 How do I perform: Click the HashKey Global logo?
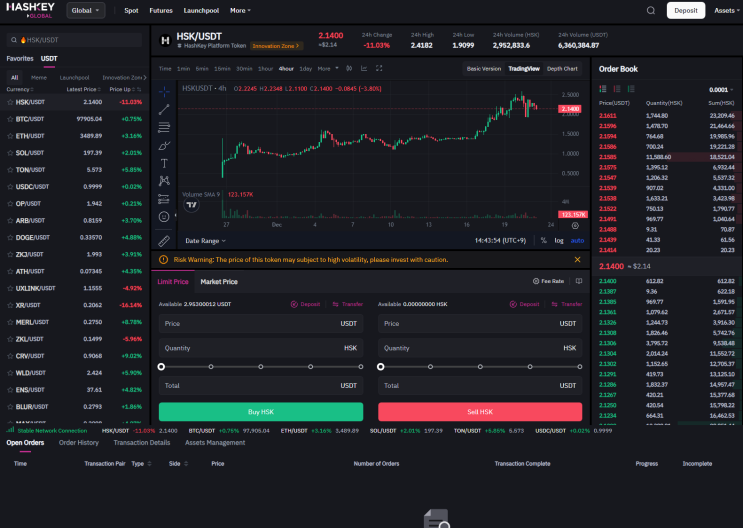click(x=30, y=10)
